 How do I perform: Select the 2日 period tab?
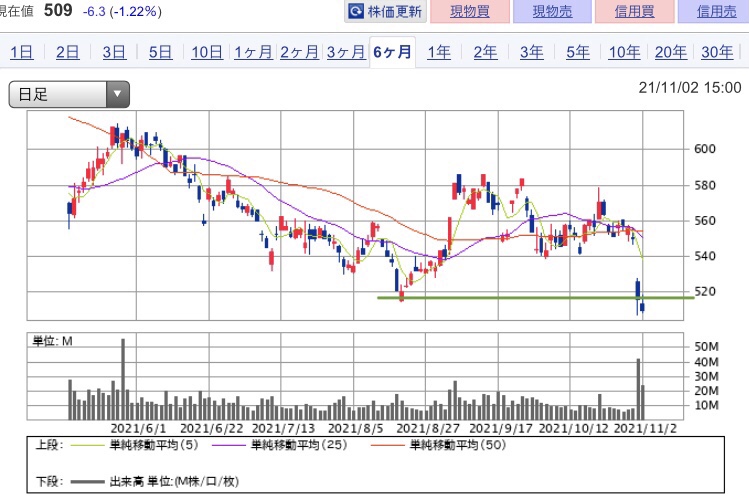67,52
